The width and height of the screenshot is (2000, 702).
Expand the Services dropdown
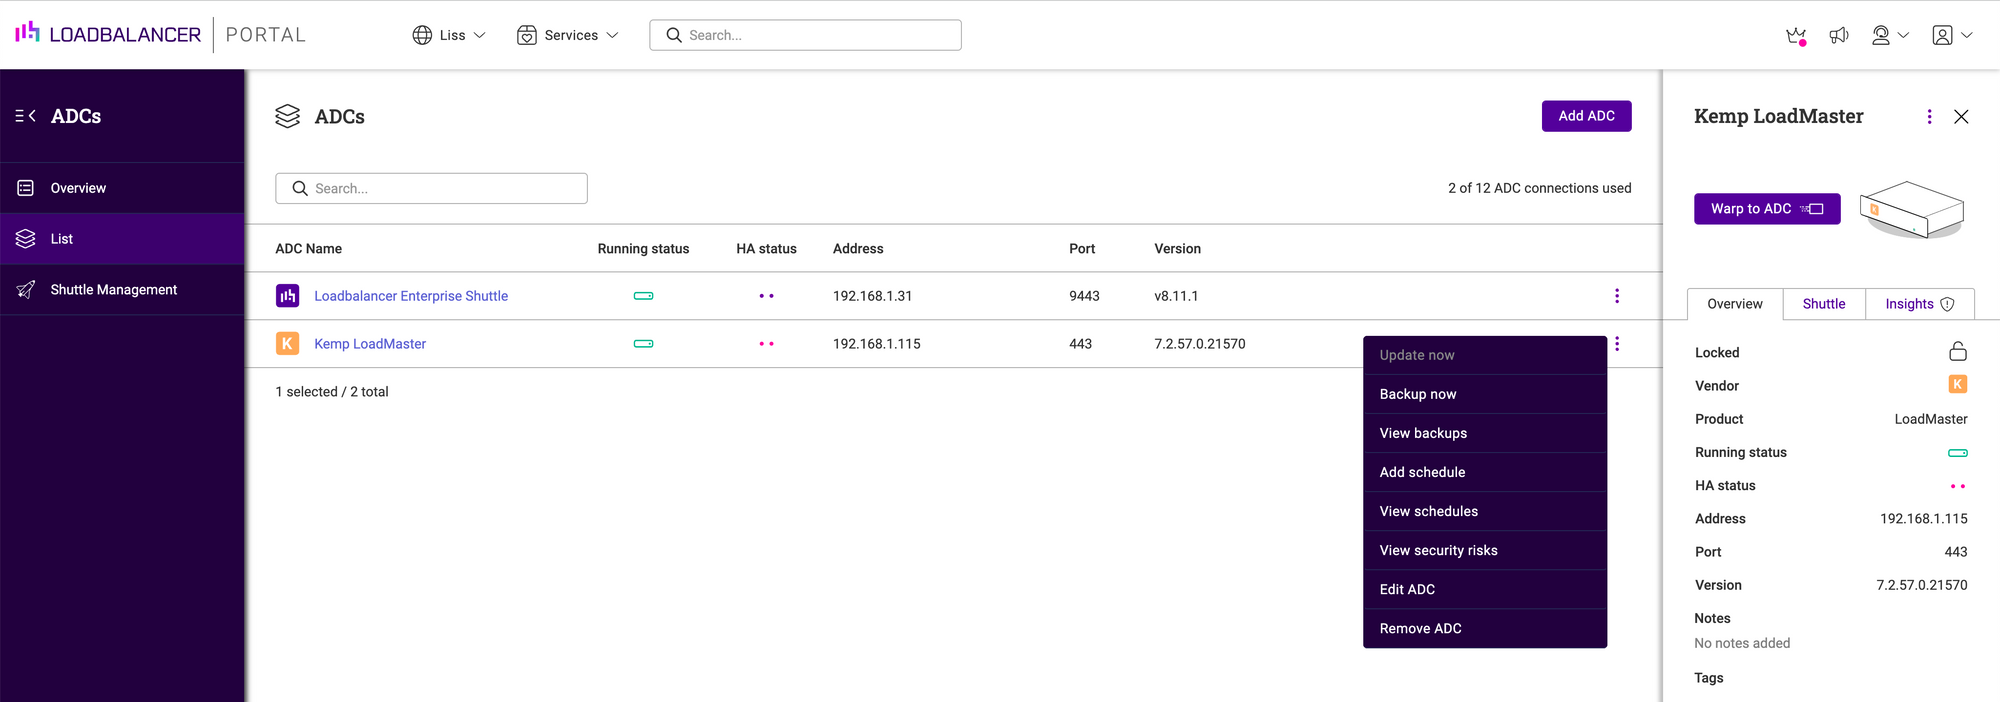tap(568, 35)
